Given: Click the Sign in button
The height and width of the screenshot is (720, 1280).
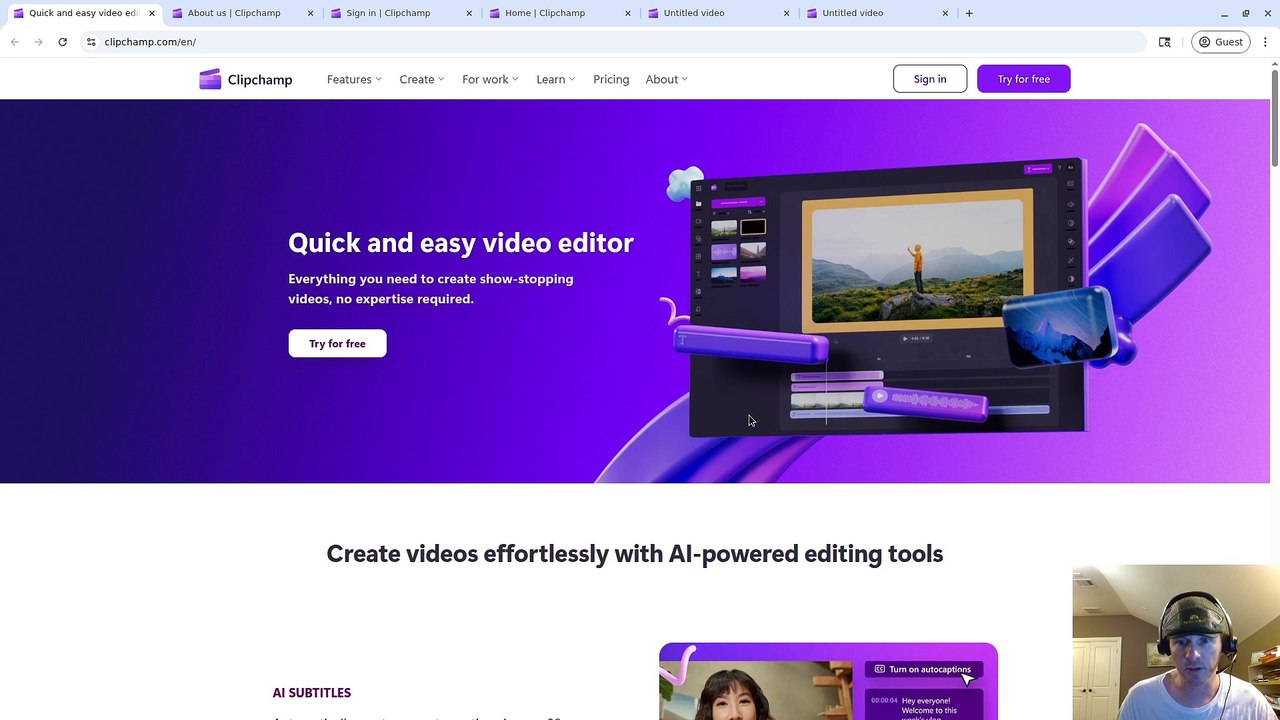Looking at the screenshot, I should click(x=930, y=79).
